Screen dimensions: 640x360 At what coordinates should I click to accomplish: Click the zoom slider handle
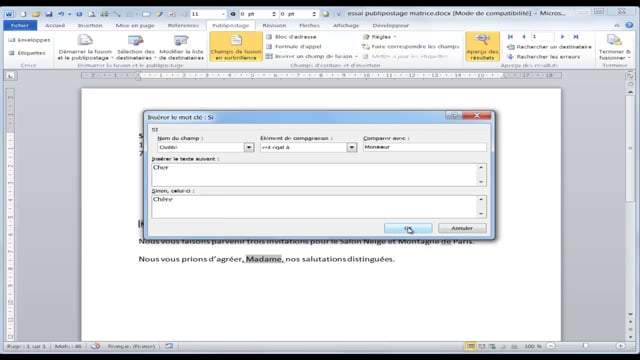click(586, 346)
